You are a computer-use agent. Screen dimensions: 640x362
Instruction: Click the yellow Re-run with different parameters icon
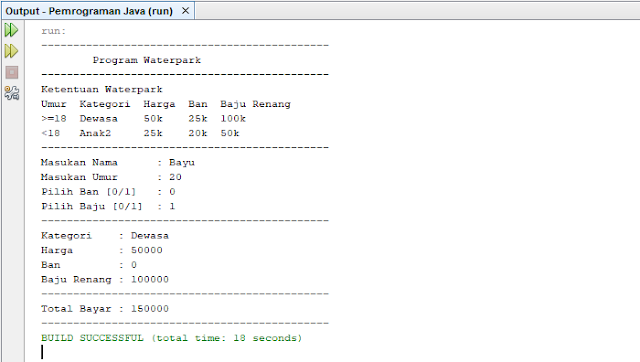(11, 51)
